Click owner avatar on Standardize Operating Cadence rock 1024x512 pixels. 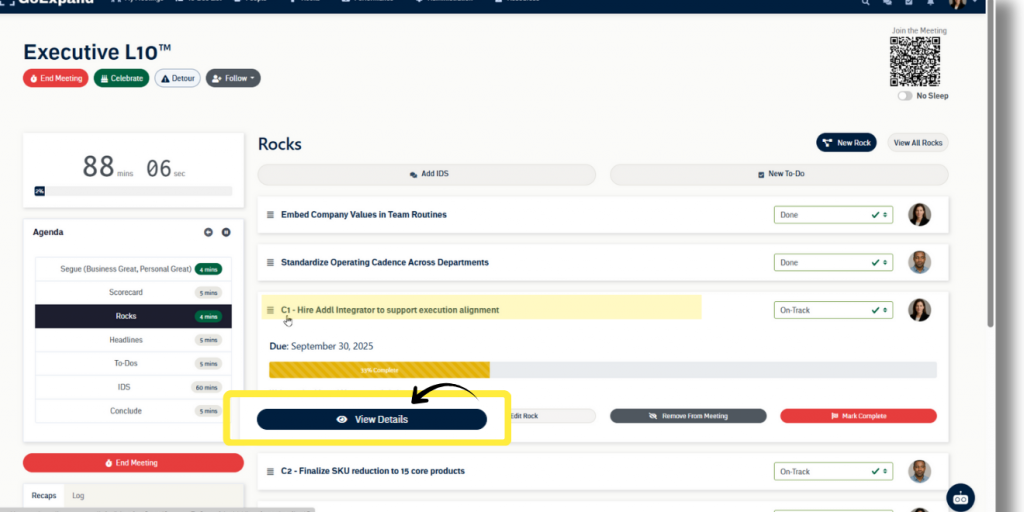coord(919,262)
